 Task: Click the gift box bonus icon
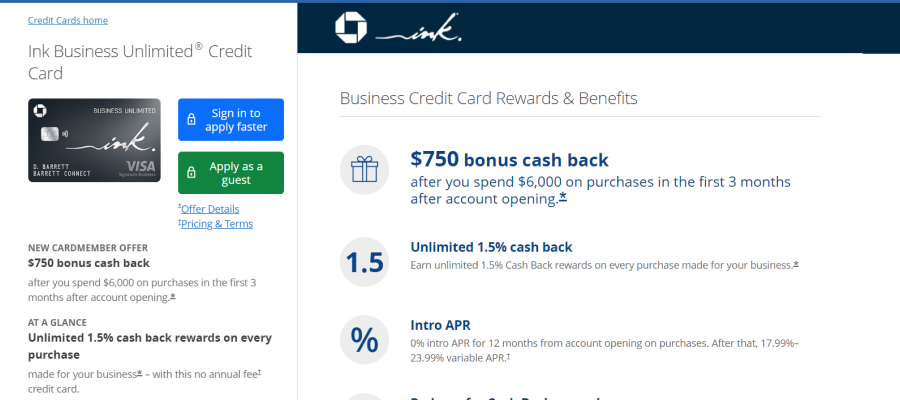pyautogui.click(x=364, y=170)
